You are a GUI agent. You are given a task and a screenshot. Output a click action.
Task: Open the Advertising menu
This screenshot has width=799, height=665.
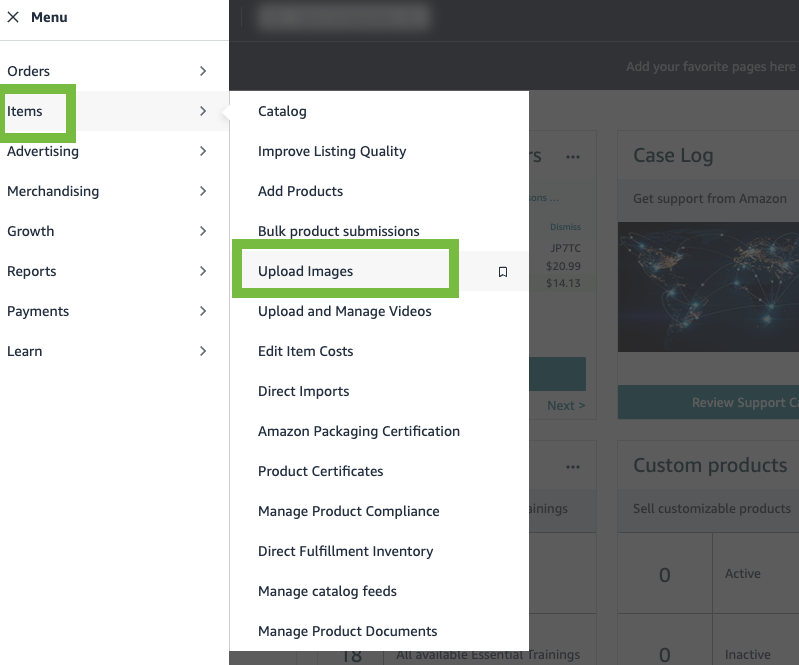(x=114, y=151)
